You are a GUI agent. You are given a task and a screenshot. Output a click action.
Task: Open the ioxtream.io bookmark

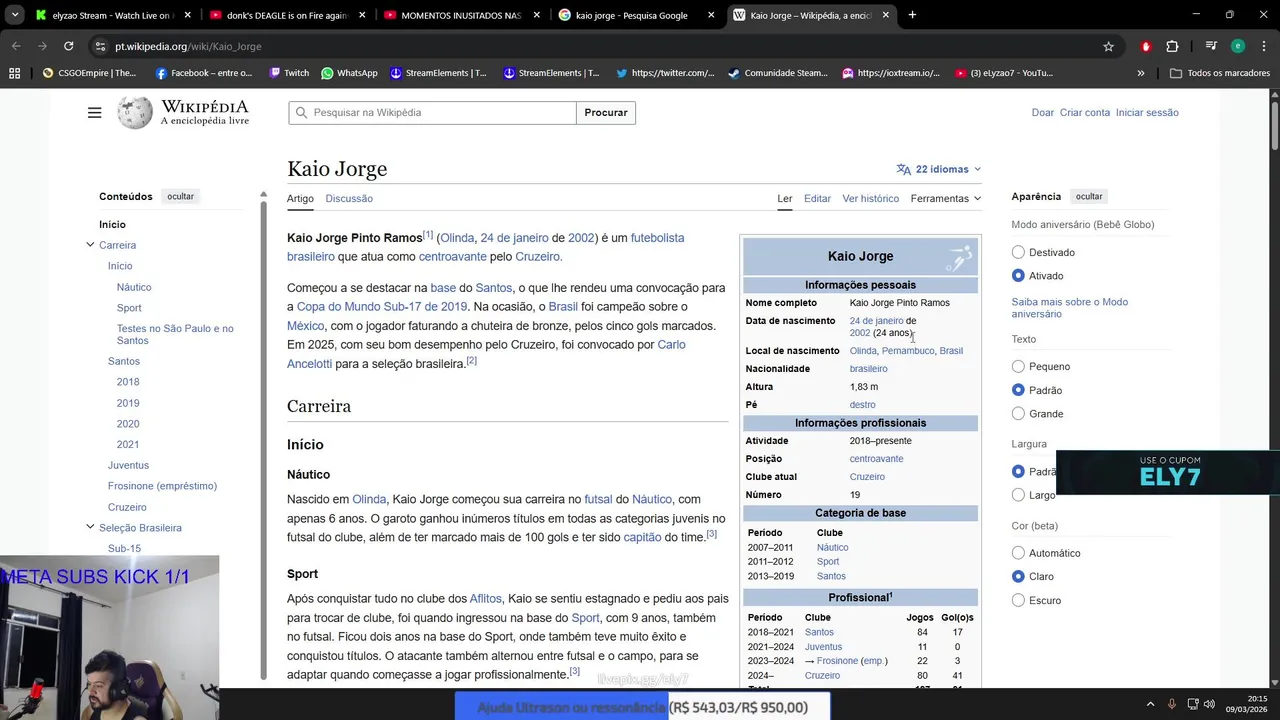point(891,73)
